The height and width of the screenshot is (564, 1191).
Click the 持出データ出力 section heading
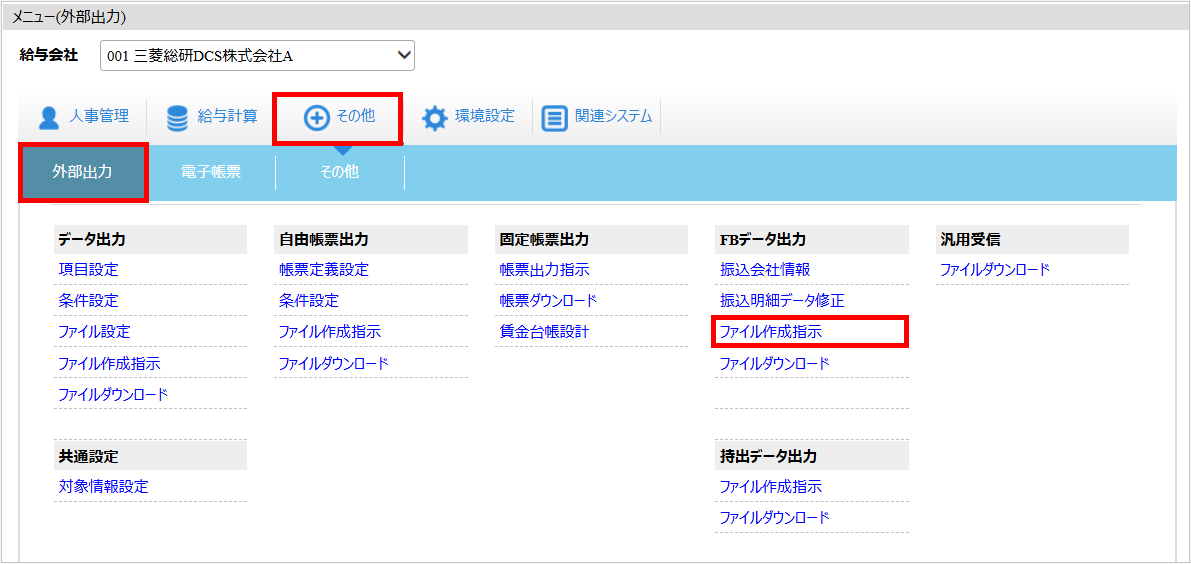[768, 456]
